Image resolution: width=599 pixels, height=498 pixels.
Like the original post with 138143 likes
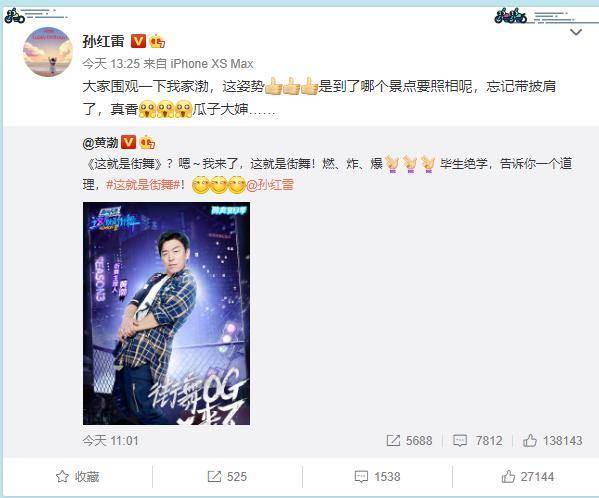pos(552,440)
